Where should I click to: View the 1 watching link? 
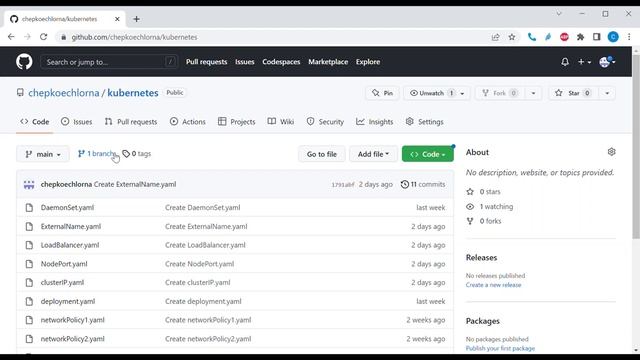pyautogui.click(x=490, y=207)
